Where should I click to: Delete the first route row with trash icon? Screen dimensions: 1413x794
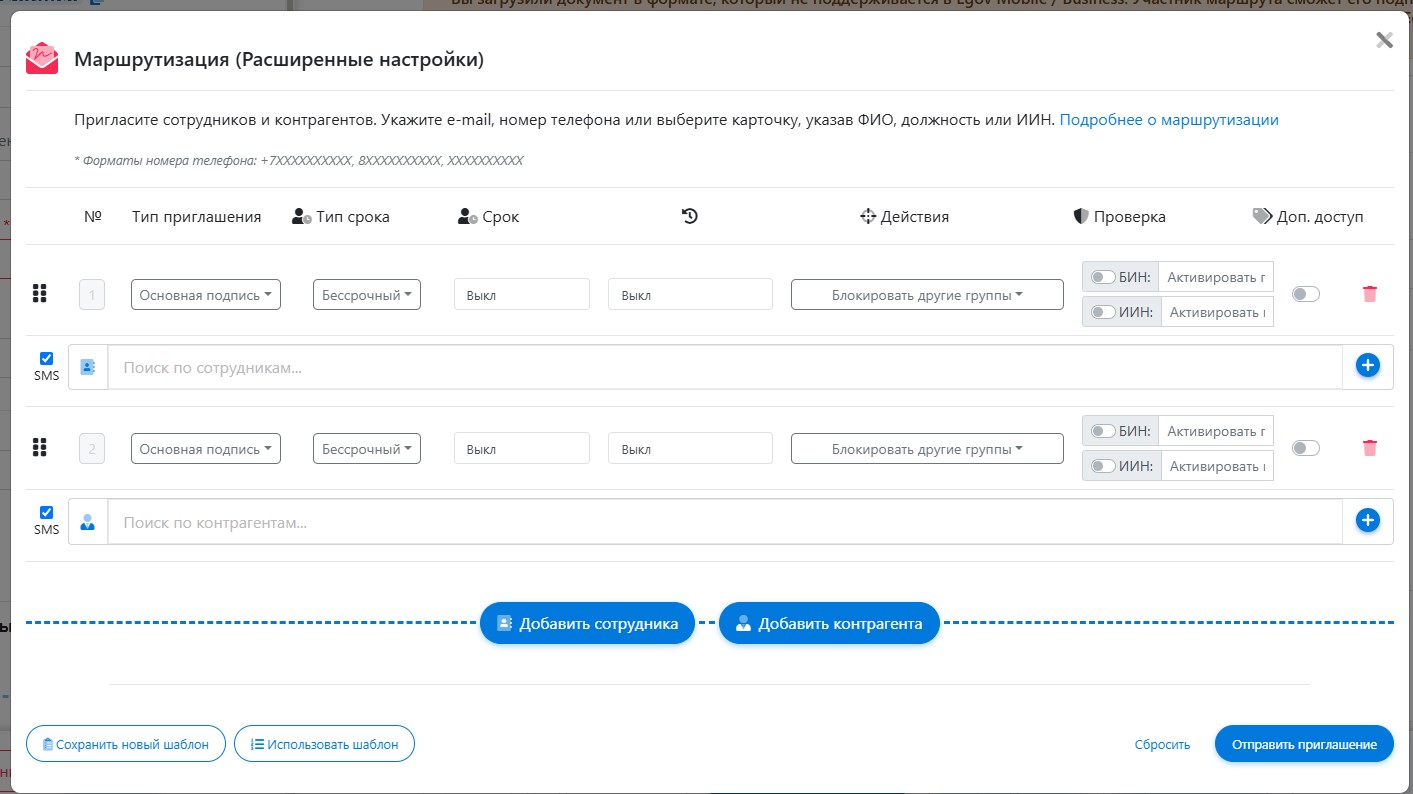point(1369,294)
